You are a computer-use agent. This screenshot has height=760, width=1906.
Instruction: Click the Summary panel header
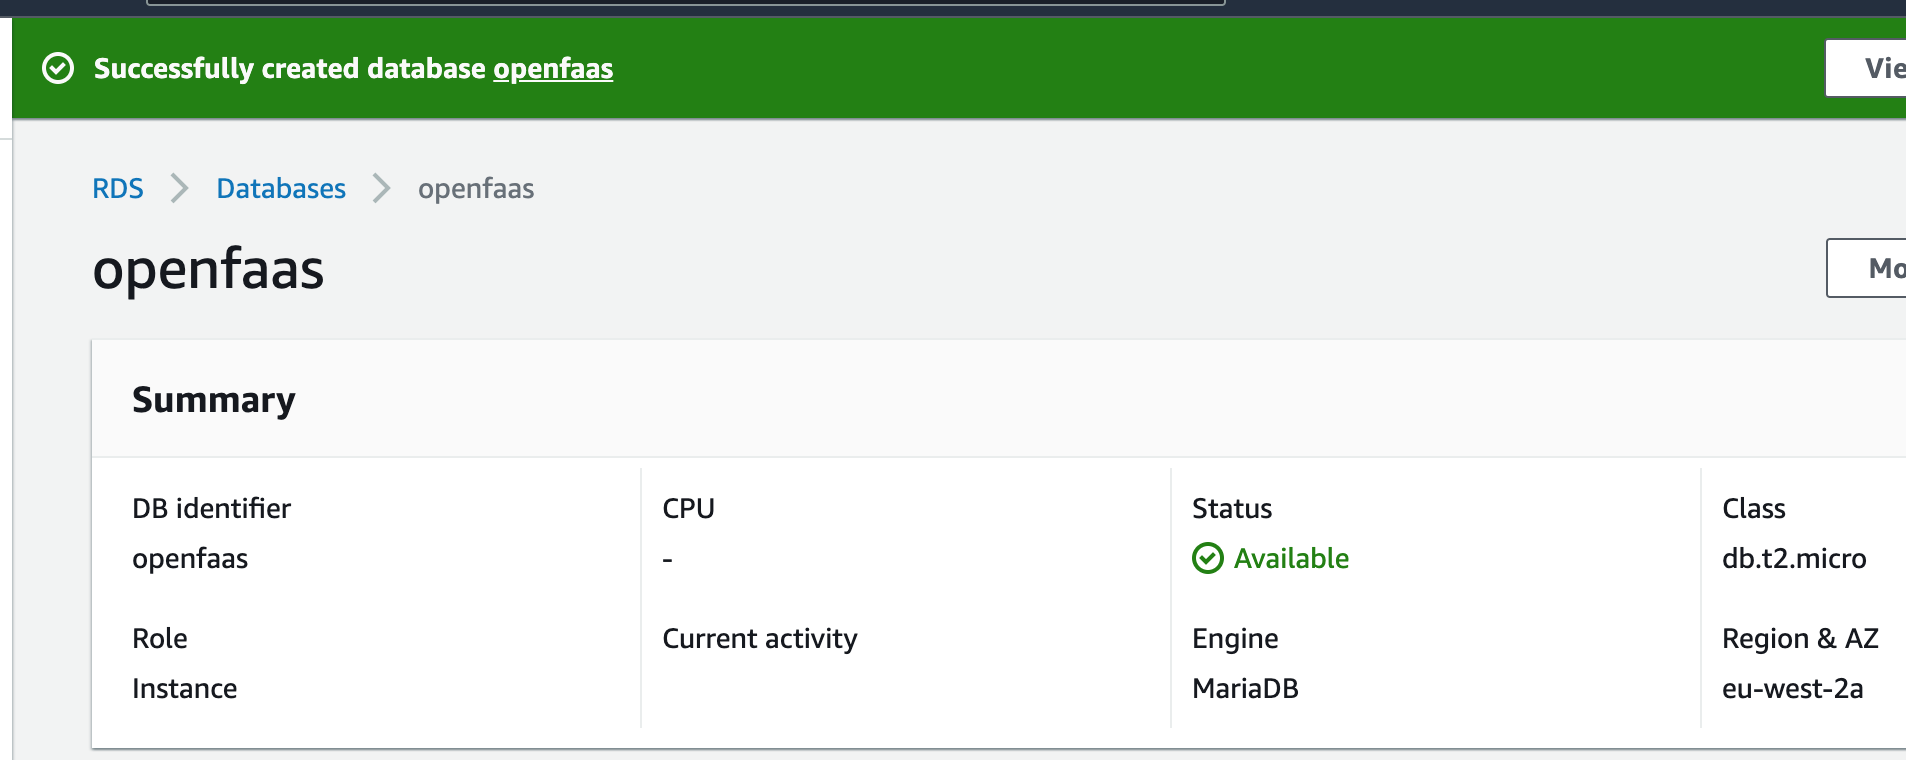click(x=214, y=400)
